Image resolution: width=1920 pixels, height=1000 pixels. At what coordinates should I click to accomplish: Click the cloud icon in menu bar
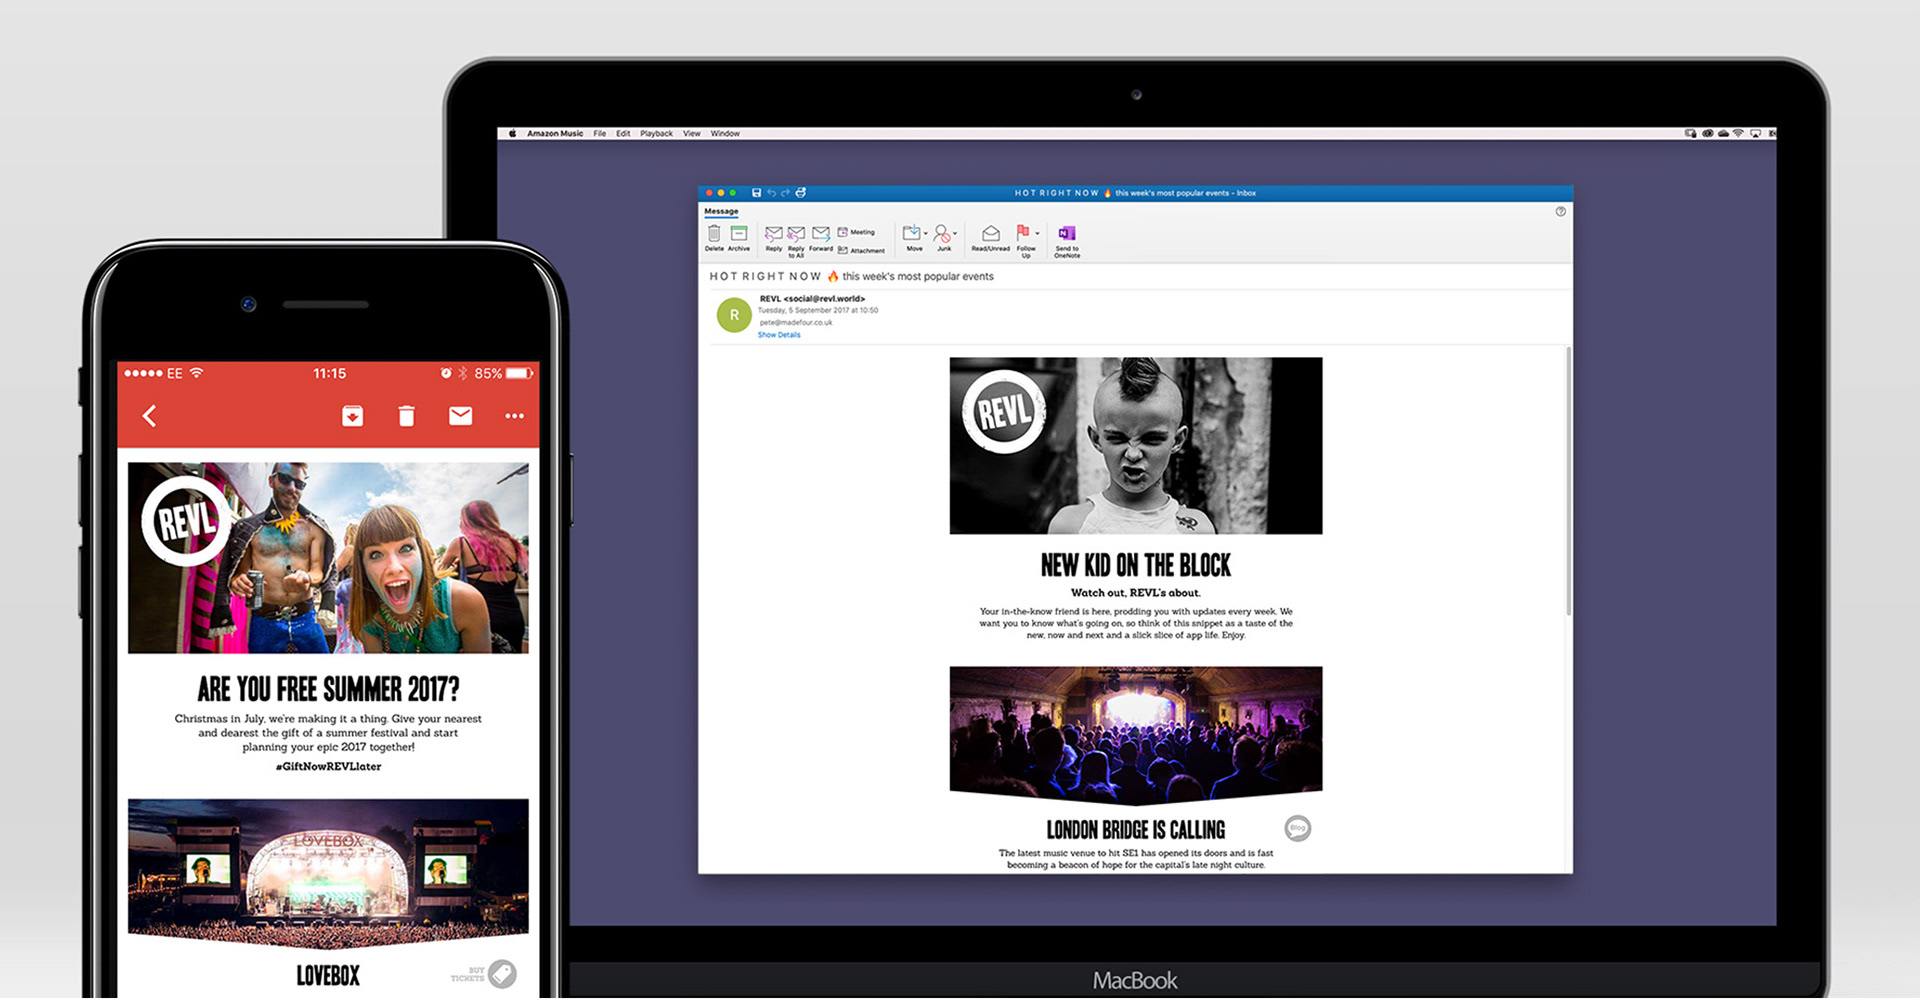[1723, 133]
